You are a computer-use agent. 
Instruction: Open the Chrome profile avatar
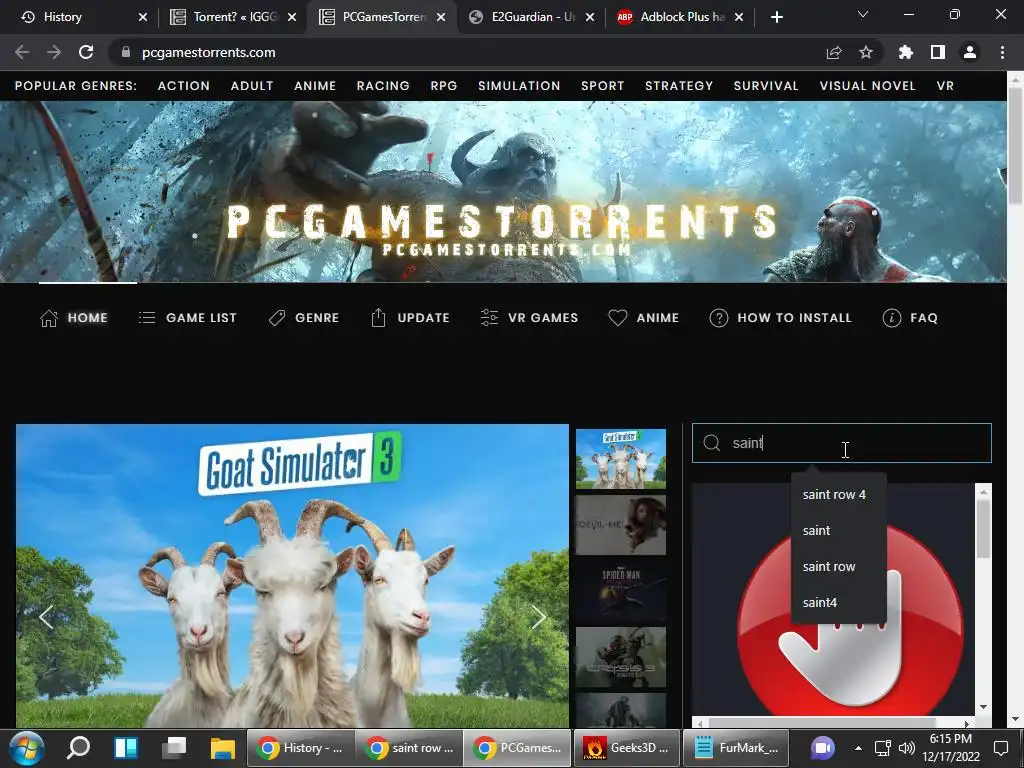coord(970,52)
